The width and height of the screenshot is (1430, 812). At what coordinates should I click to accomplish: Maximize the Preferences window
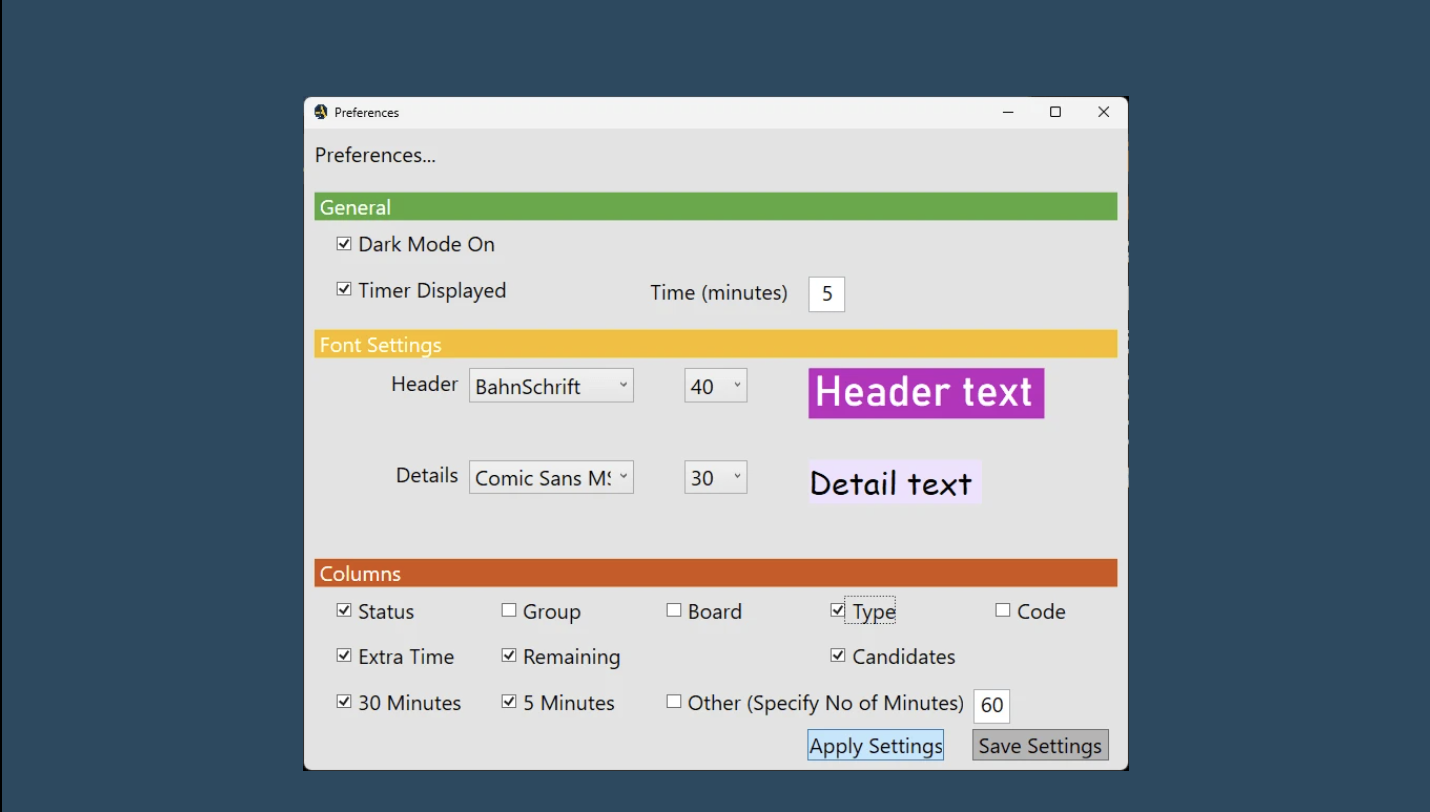1055,112
